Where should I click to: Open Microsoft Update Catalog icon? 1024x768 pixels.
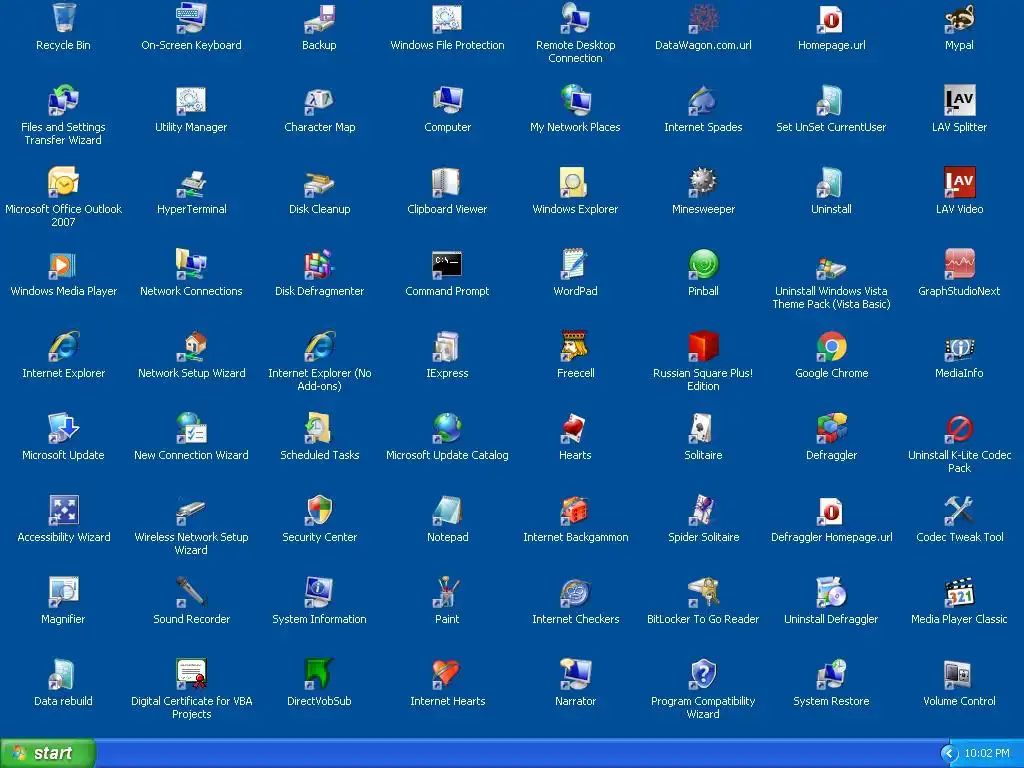447,428
